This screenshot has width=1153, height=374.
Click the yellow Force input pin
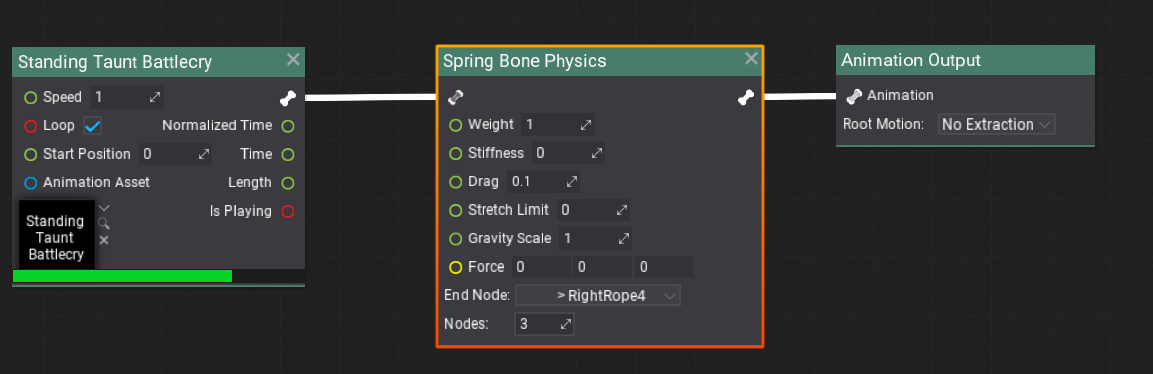tap(456, 267)
